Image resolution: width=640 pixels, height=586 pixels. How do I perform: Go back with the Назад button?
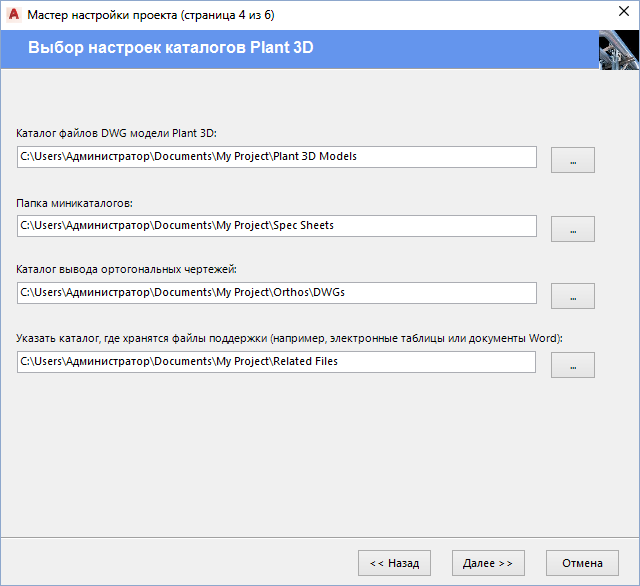[394, 563]
